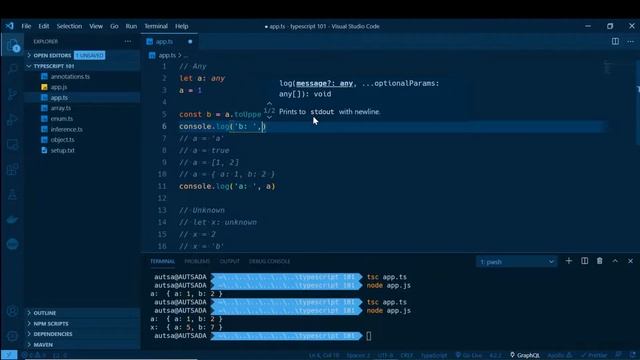Expand the Dependencies section
Image resolution: width=640 pixels, height=360 pixels.
coord(82,334)
